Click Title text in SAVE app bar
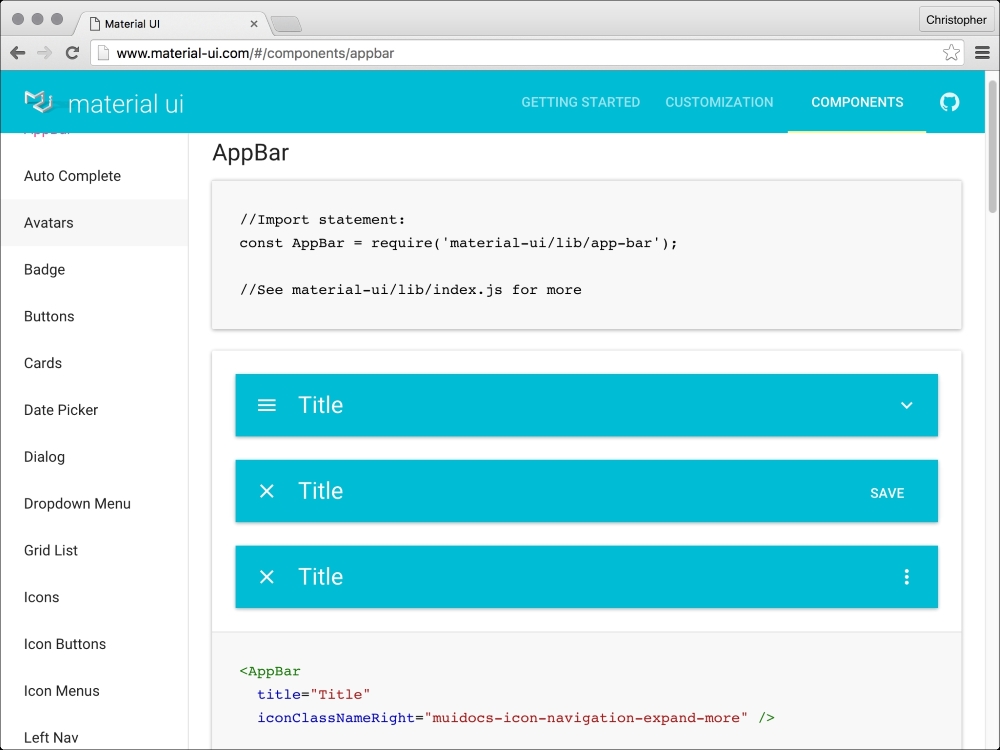The width and height of the screenshot is (1000, 750). (321, 491)
